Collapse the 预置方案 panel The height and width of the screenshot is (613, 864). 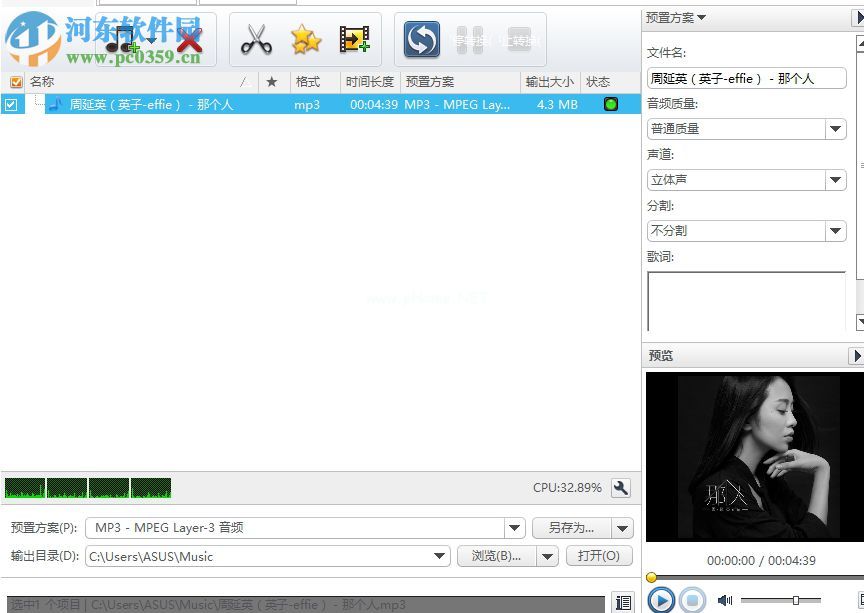pyautogui.click(x=702, y=17)
